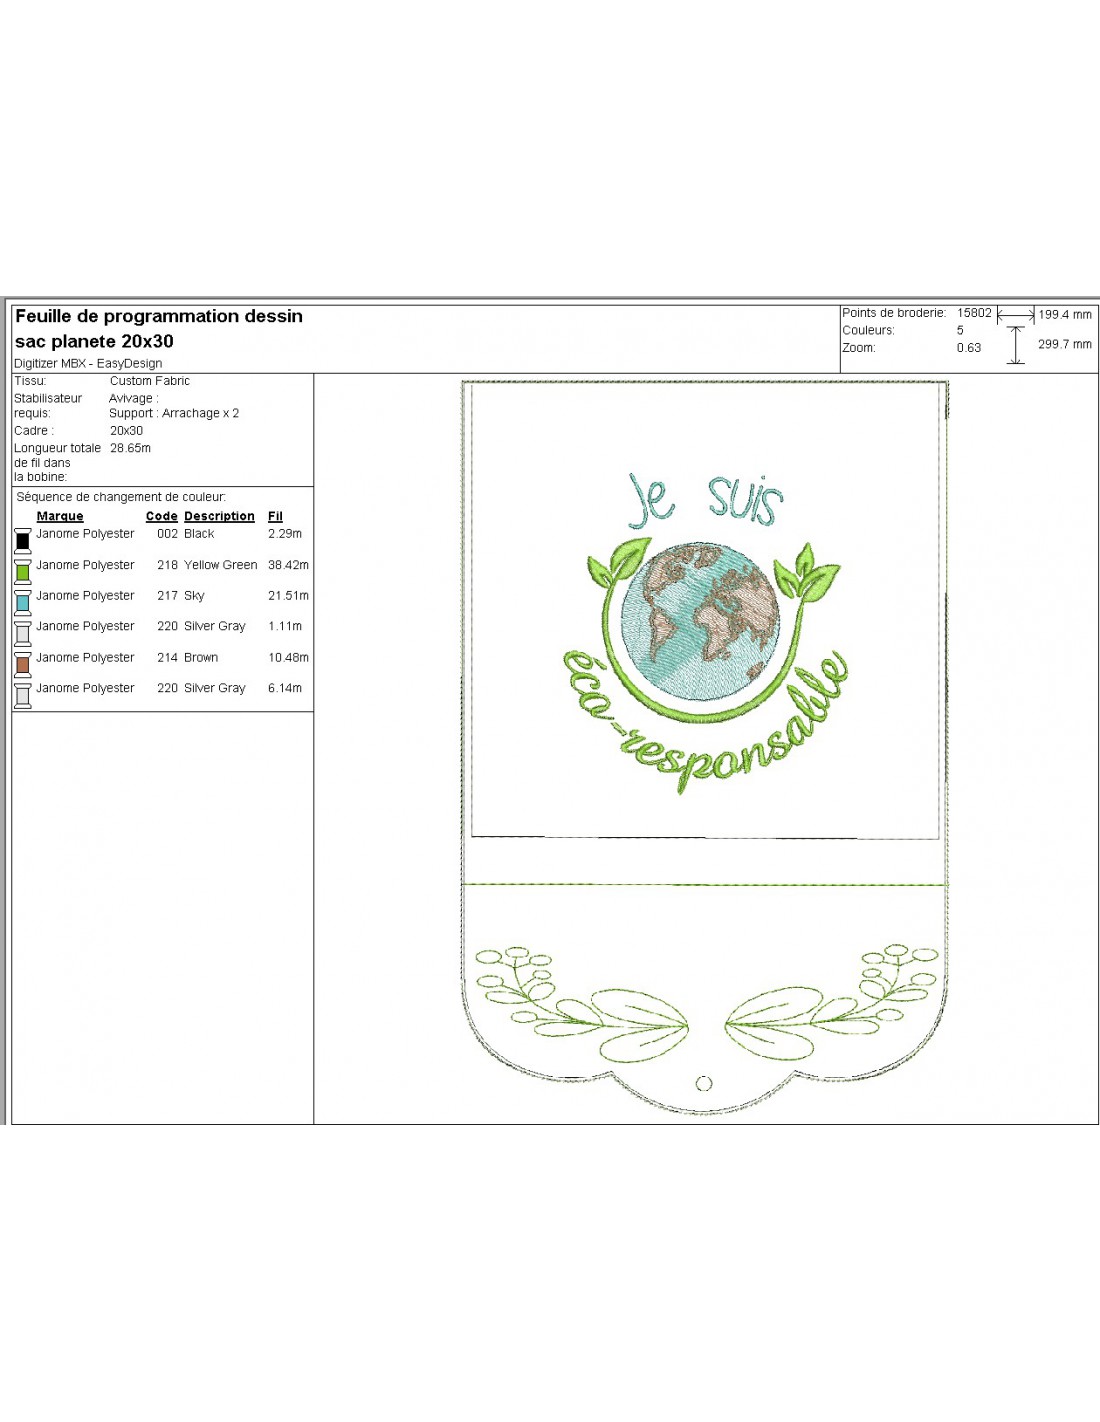Click the green 'éco-responsable' script text
The image size is (1100, 1422).
coord(705,730)
